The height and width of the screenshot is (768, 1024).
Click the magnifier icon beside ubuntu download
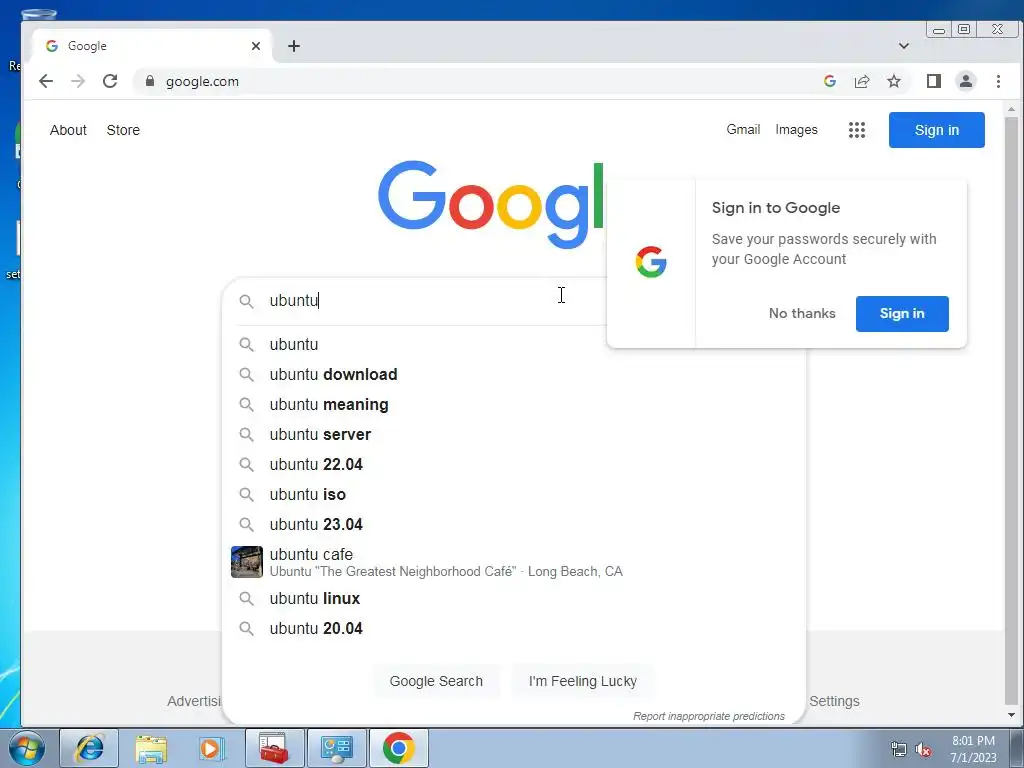point(246,374)
